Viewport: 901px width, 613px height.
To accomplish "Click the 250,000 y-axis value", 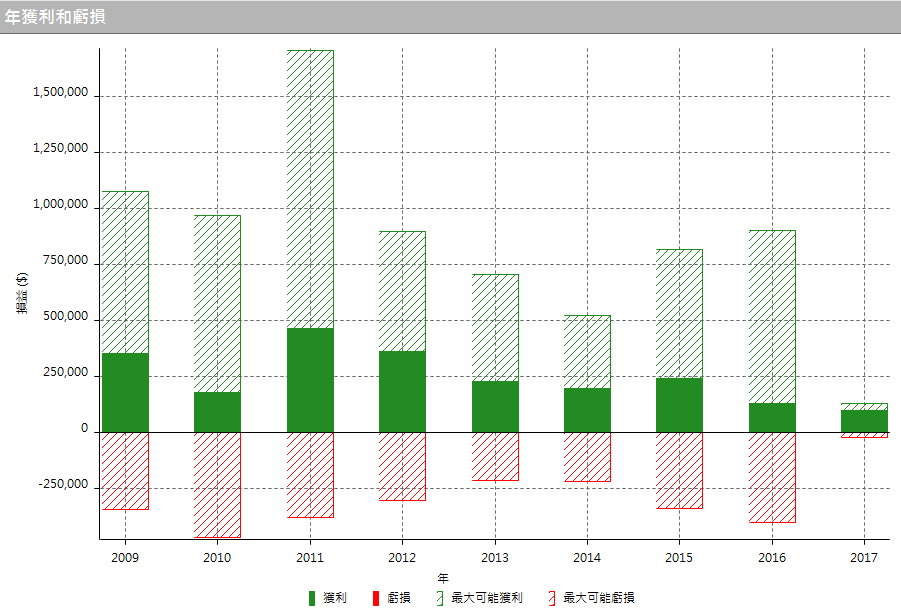I will click(66, 372).
